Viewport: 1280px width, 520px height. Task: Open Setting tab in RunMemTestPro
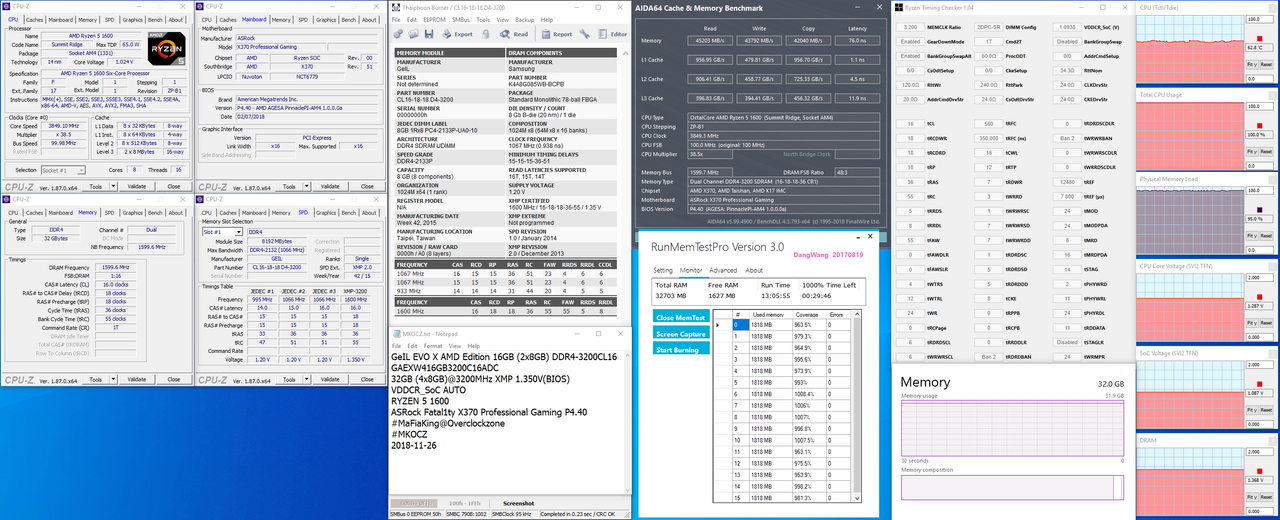click(663, 270)
